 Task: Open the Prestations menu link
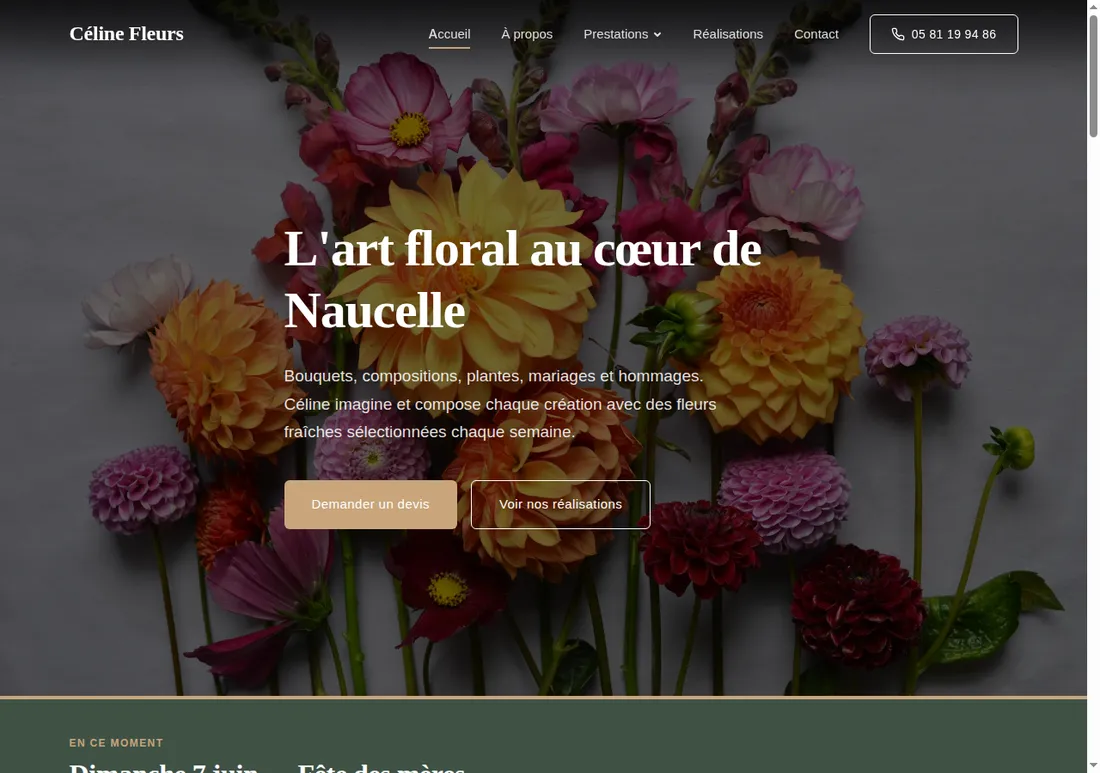616,34
